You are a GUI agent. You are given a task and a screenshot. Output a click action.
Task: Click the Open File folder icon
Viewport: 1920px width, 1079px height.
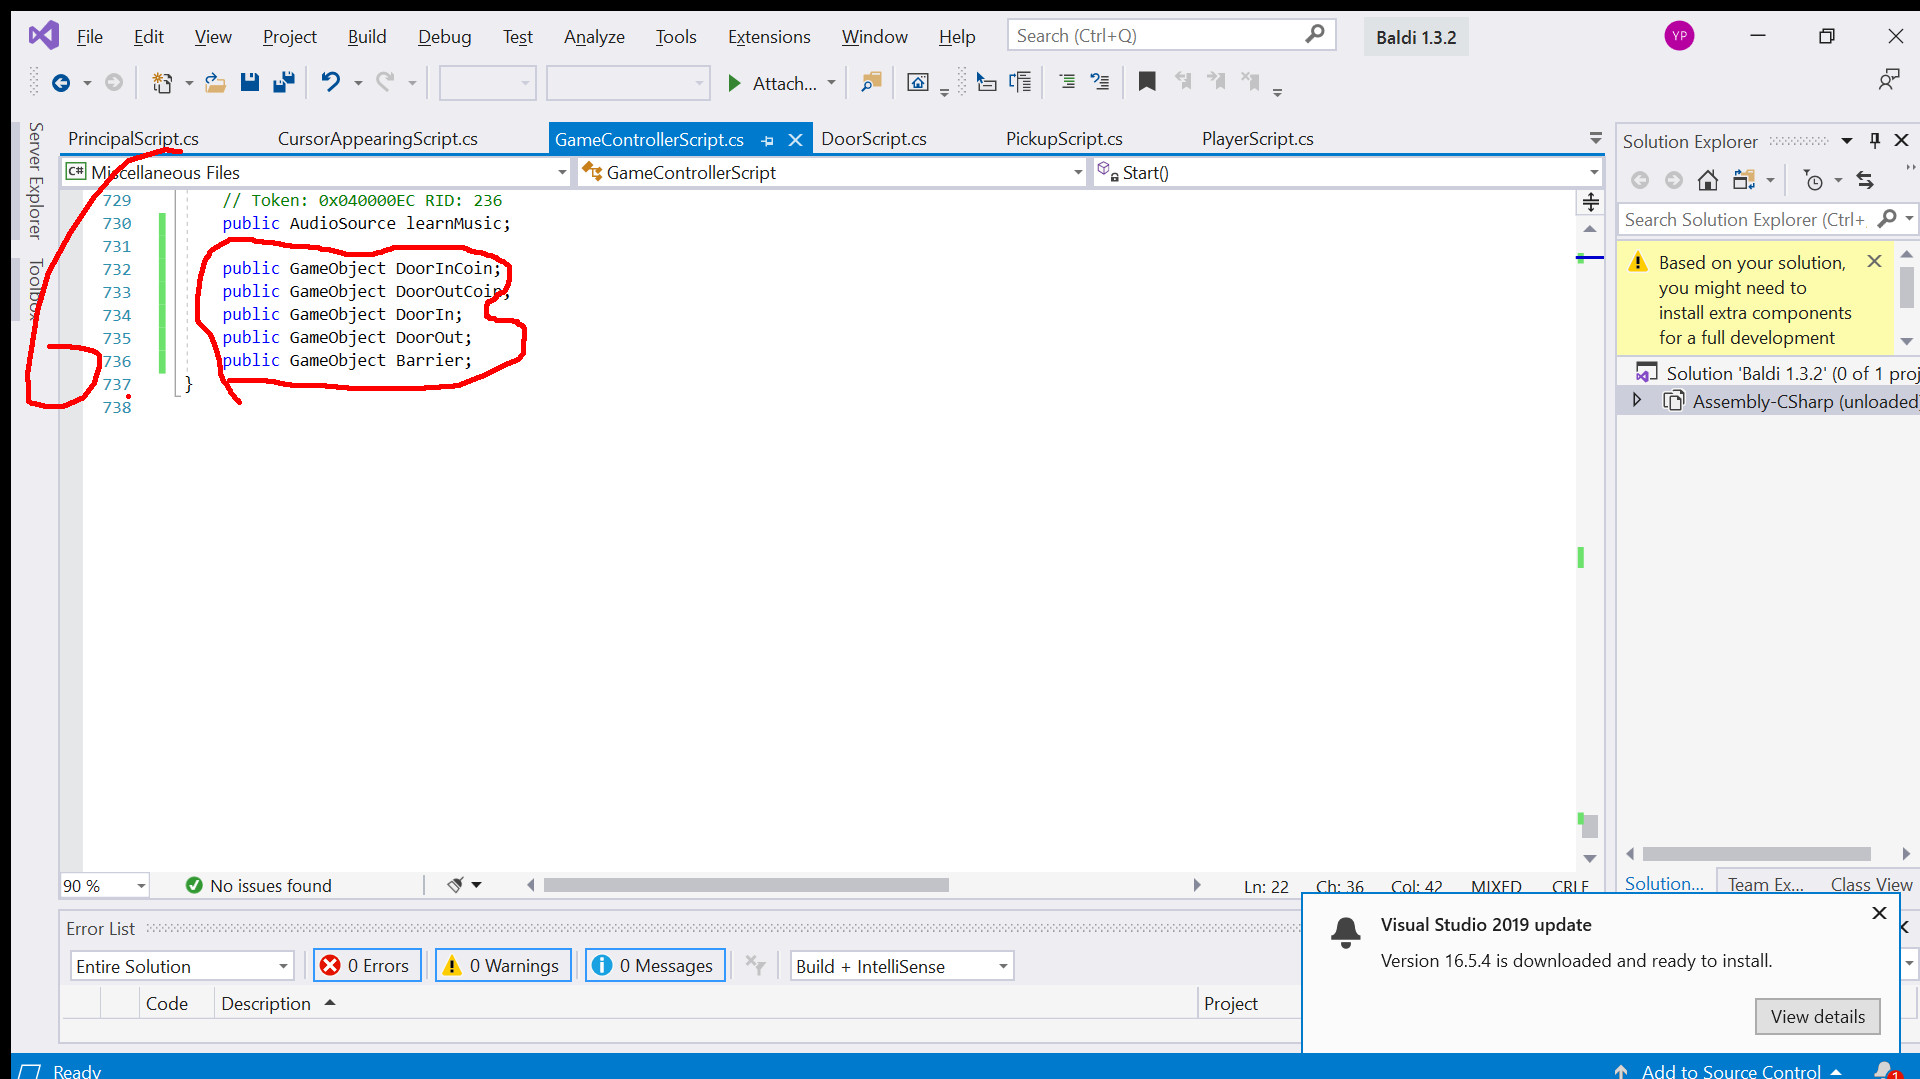click(215, 83)
